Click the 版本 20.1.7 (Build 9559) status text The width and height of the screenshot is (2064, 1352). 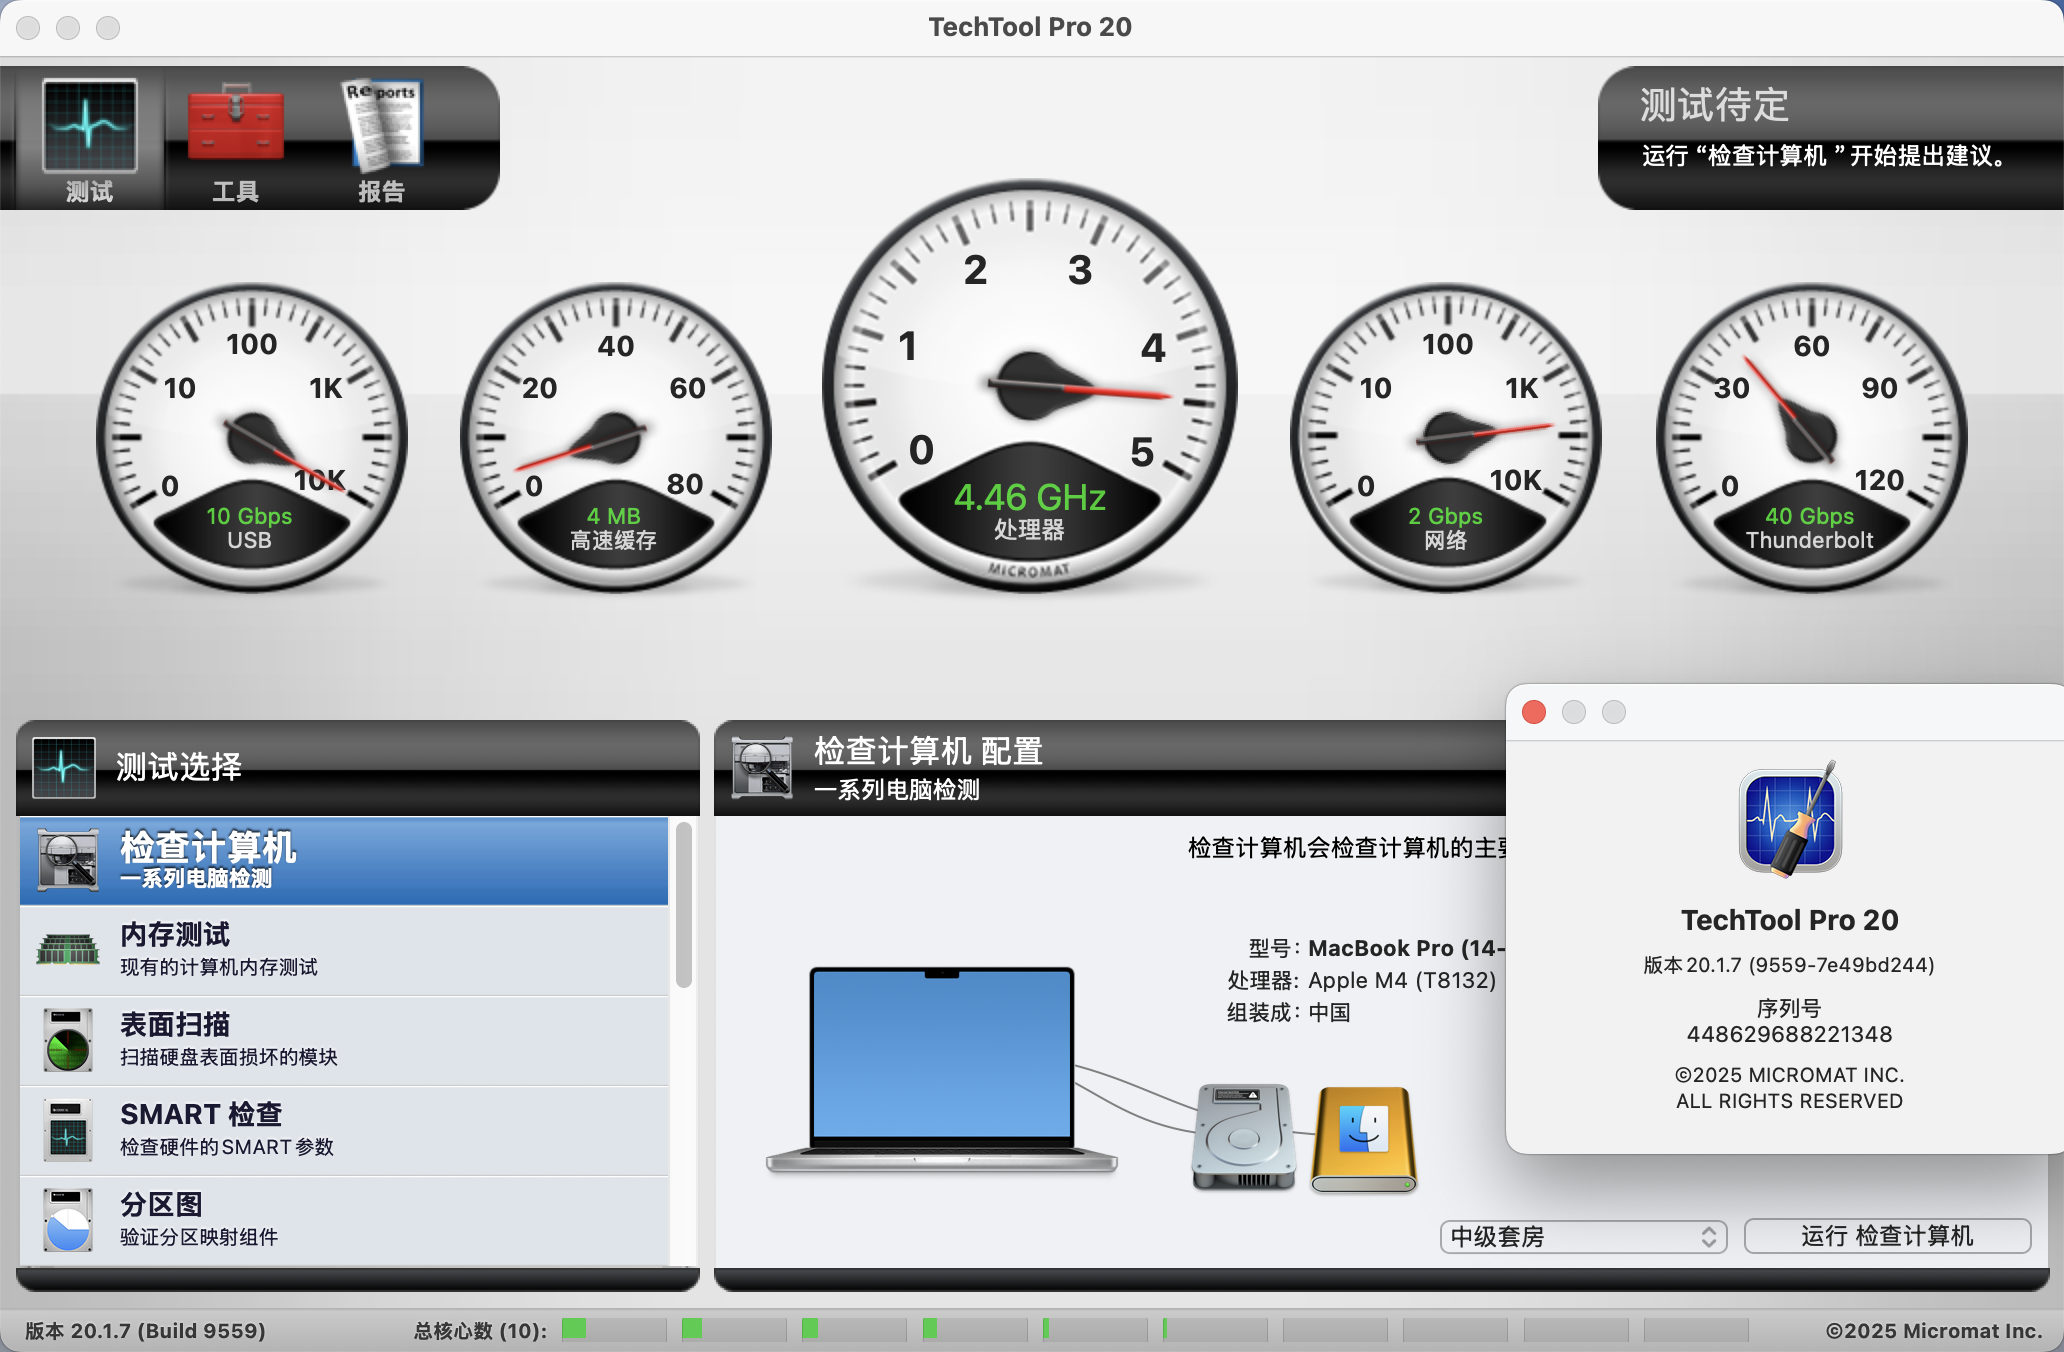pyautogui.click(x=146, y=1331)
